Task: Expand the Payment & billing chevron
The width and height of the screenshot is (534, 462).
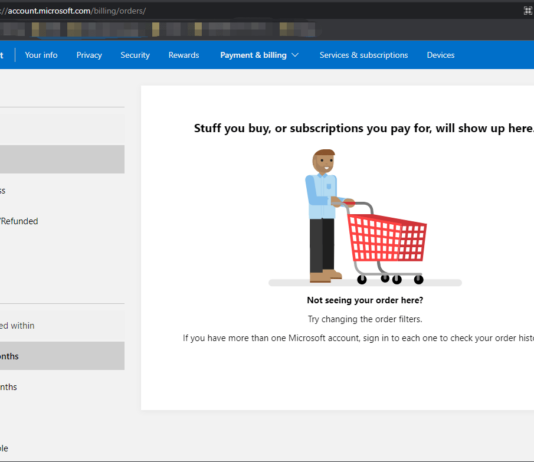Action: click(x=295, y=55)
